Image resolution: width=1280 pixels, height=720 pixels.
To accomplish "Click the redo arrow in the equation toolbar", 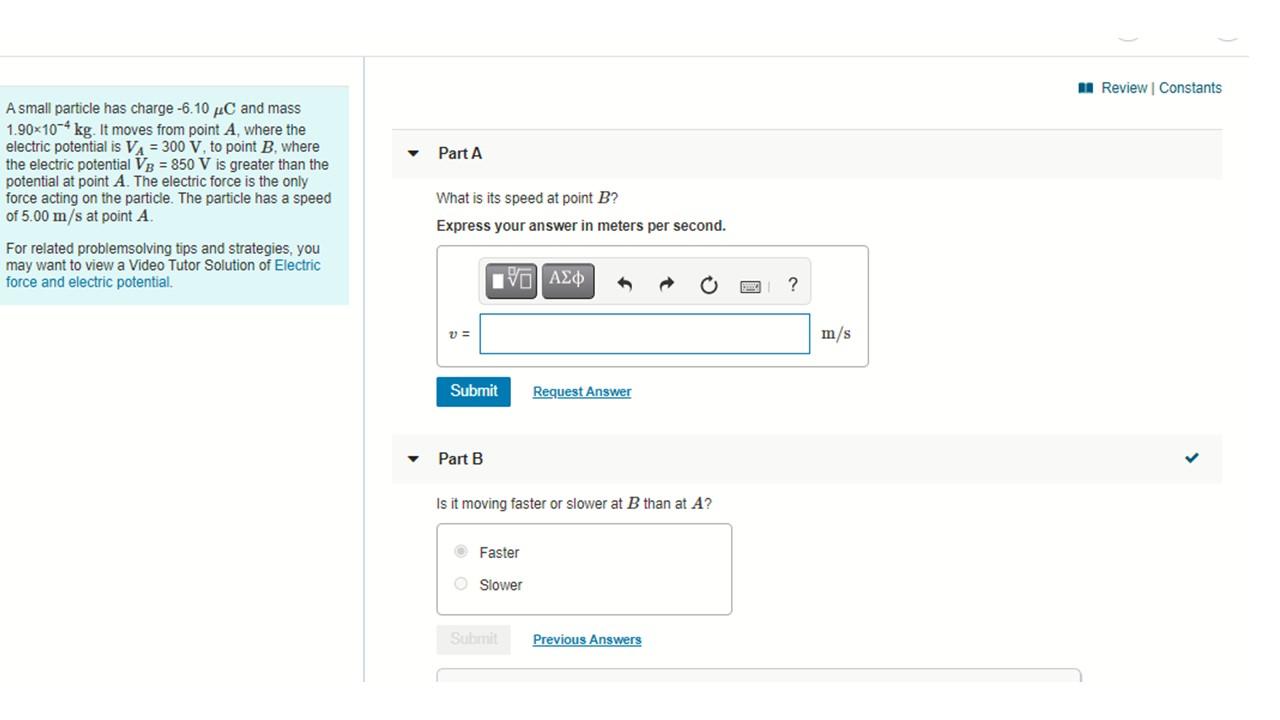I will click(x=666, y=284).
